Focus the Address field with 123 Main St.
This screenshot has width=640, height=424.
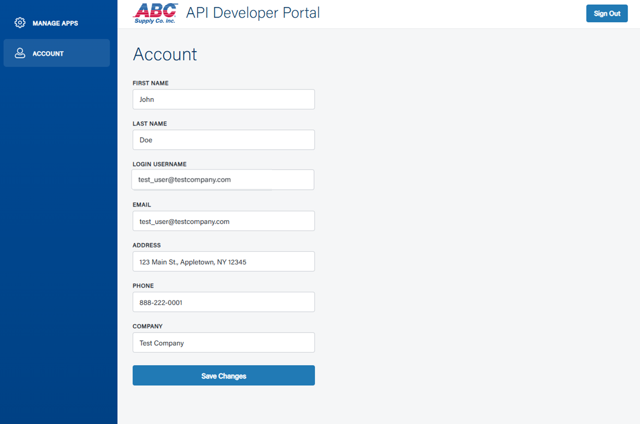[223, 262]
